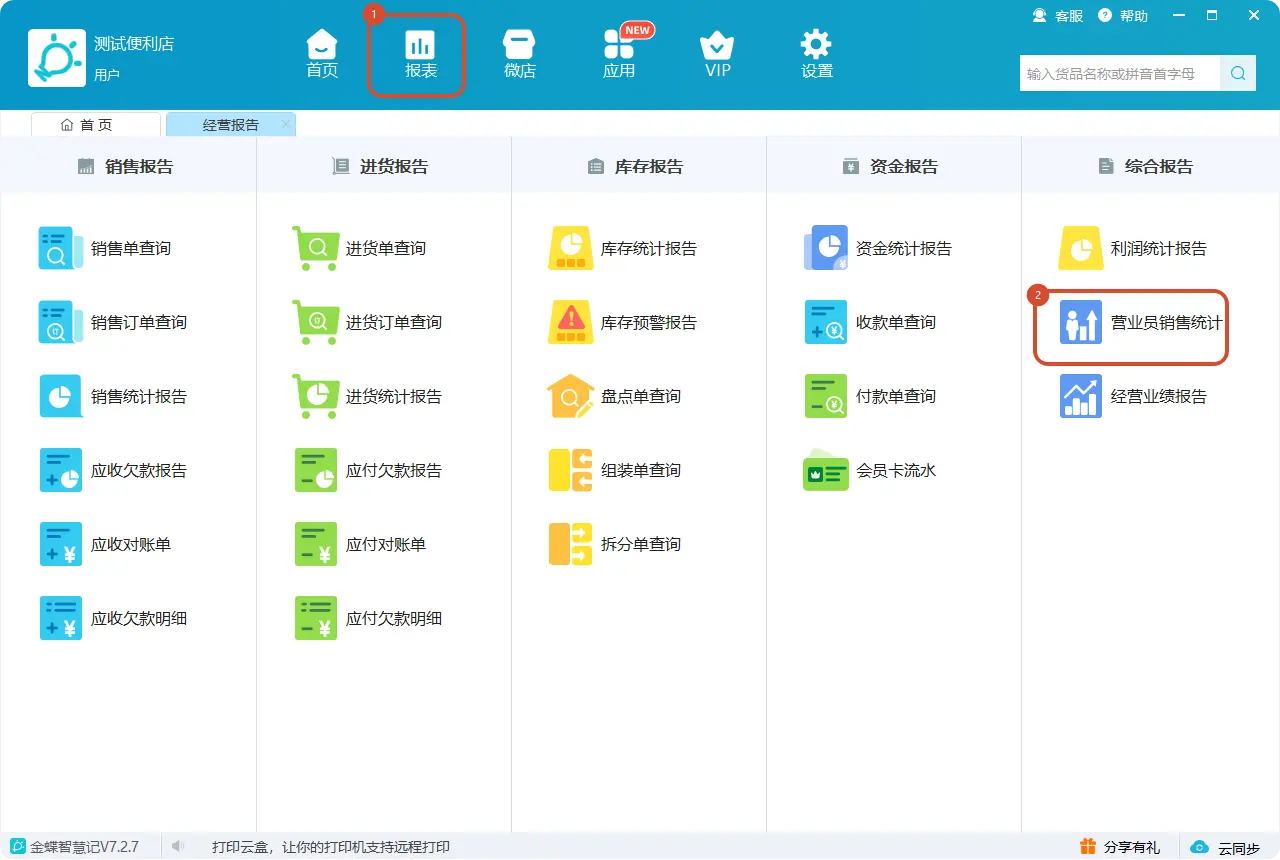Open 应付欠款明细
This screenshot has width=1280, height=860.
click(367, 618)
